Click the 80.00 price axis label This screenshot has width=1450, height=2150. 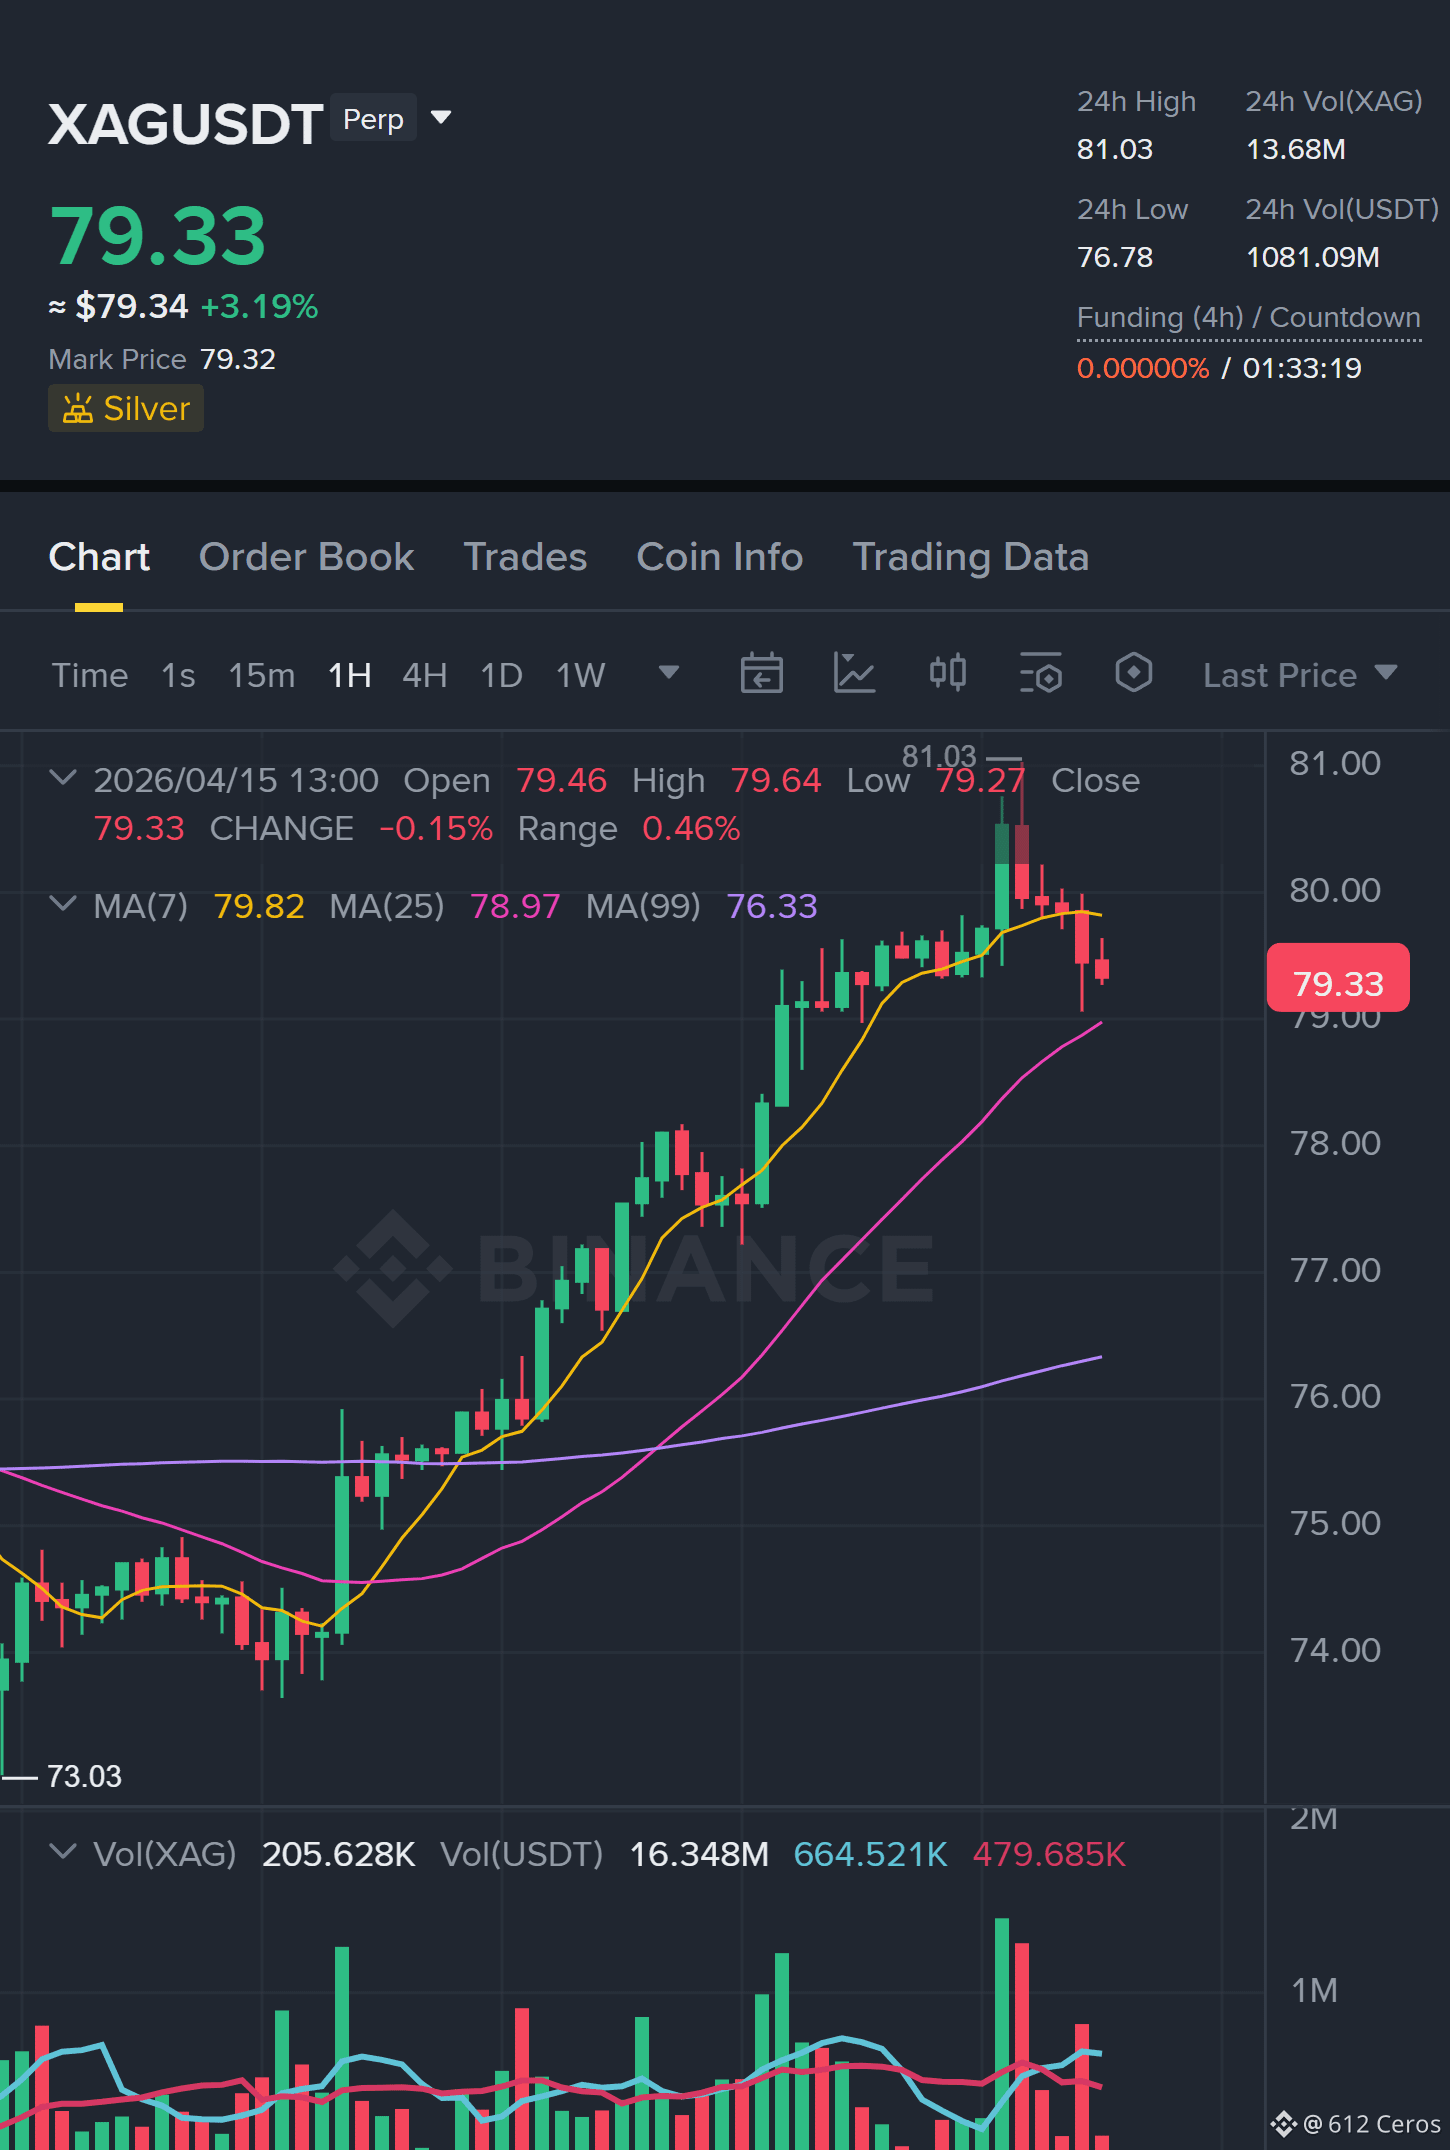click(x=1335, y=890)
